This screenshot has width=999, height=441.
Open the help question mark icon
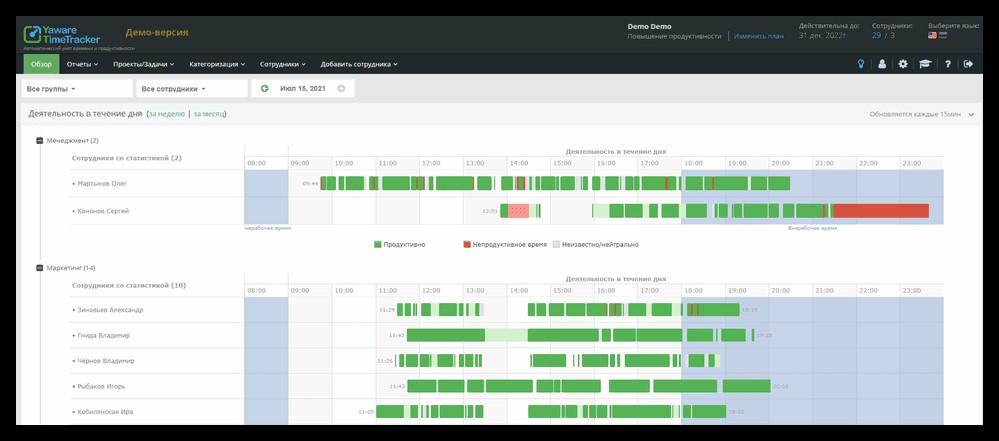pos(948,64)
